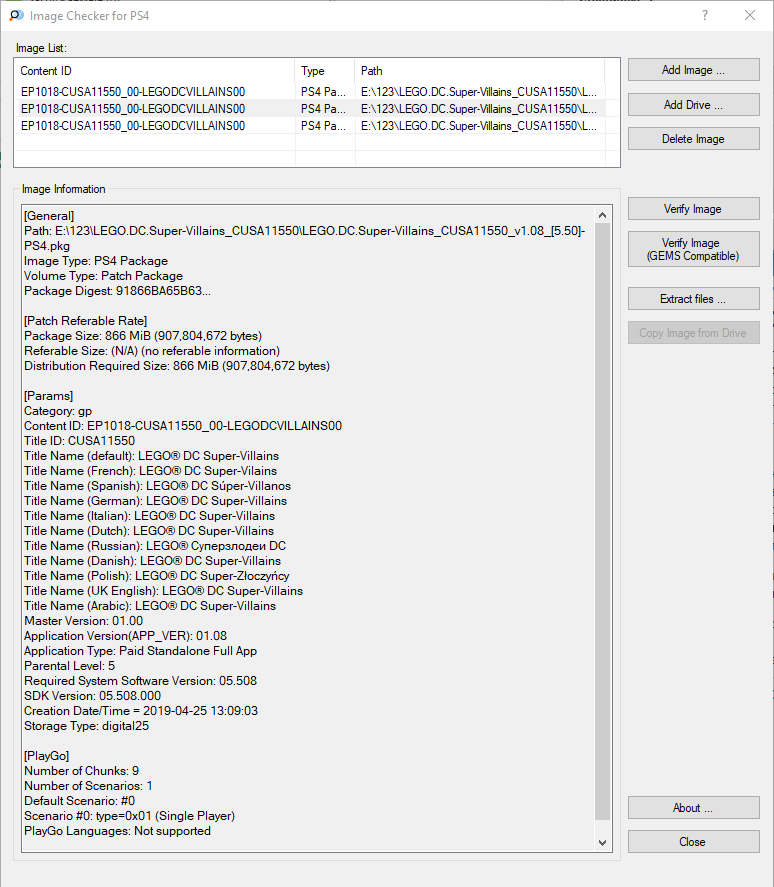Click the [PlayGo] section heading
Image resolution: width=774 pixels, height=887 pixels.
pyautogui.click(x=46, y=756)
